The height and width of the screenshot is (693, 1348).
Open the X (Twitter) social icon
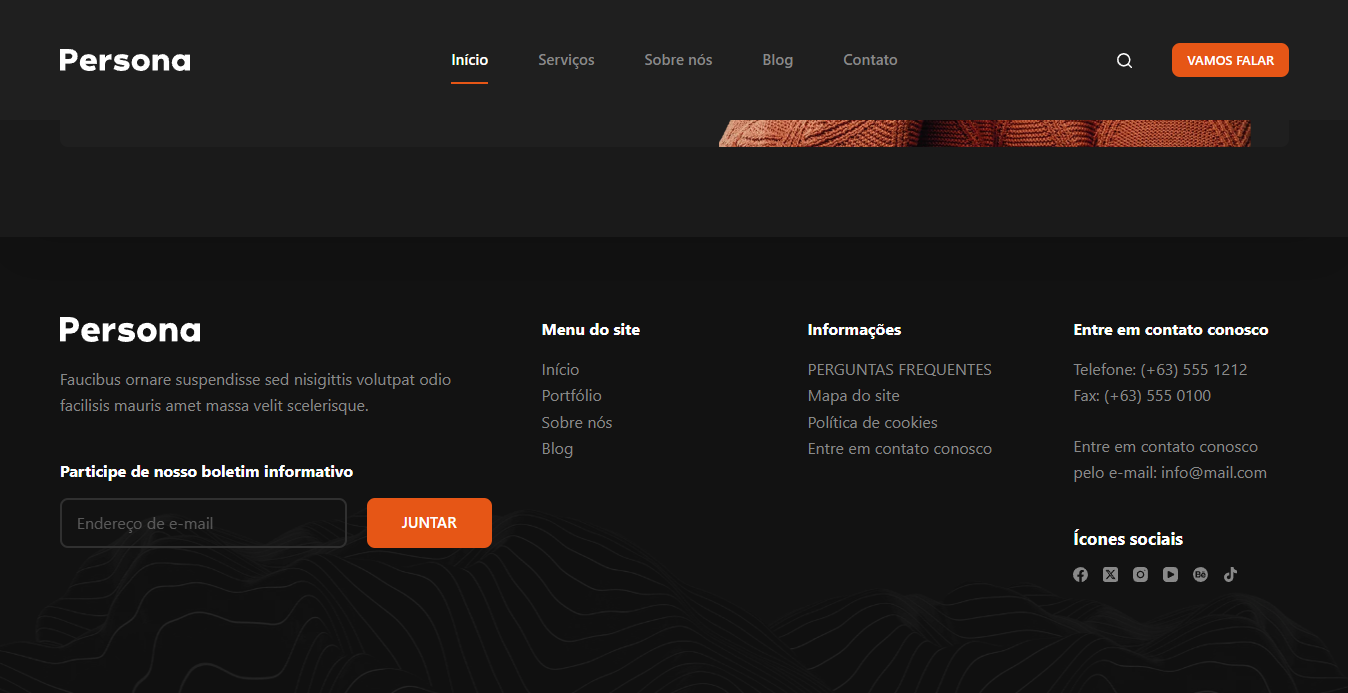tap(1110, 574)
